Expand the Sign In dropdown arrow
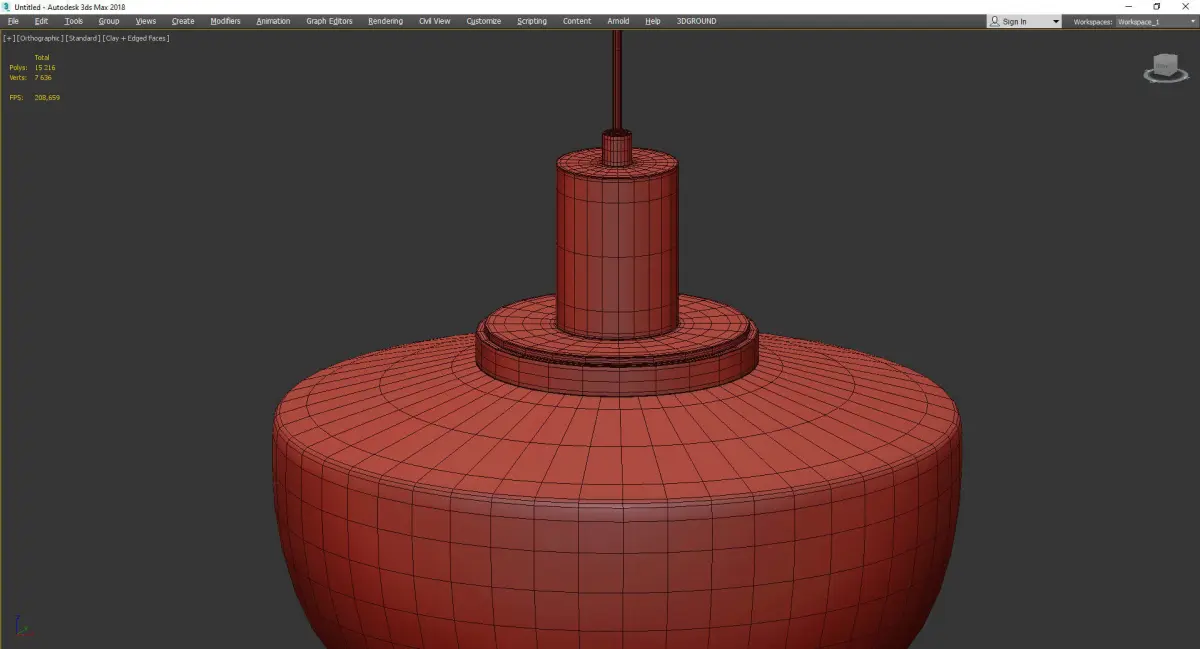The height and width of the screenshot is (649, 1200). tap(1055, 22)
